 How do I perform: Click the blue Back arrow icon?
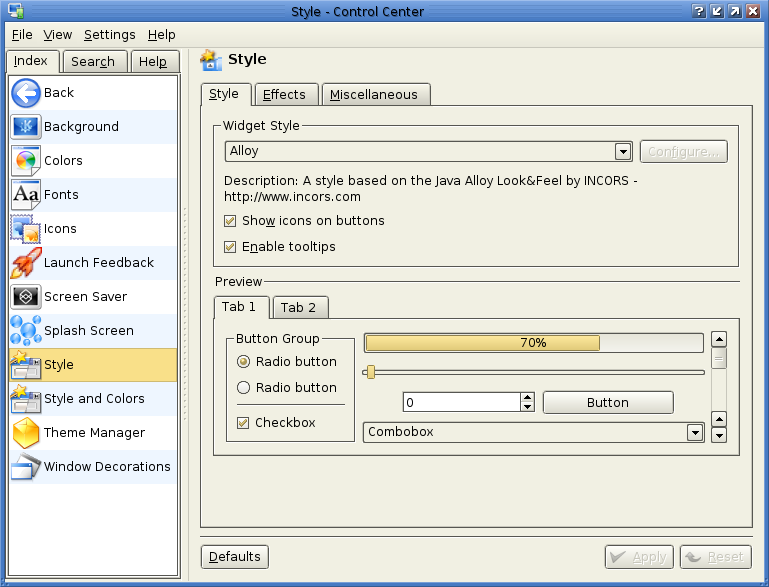pos(26,93)
